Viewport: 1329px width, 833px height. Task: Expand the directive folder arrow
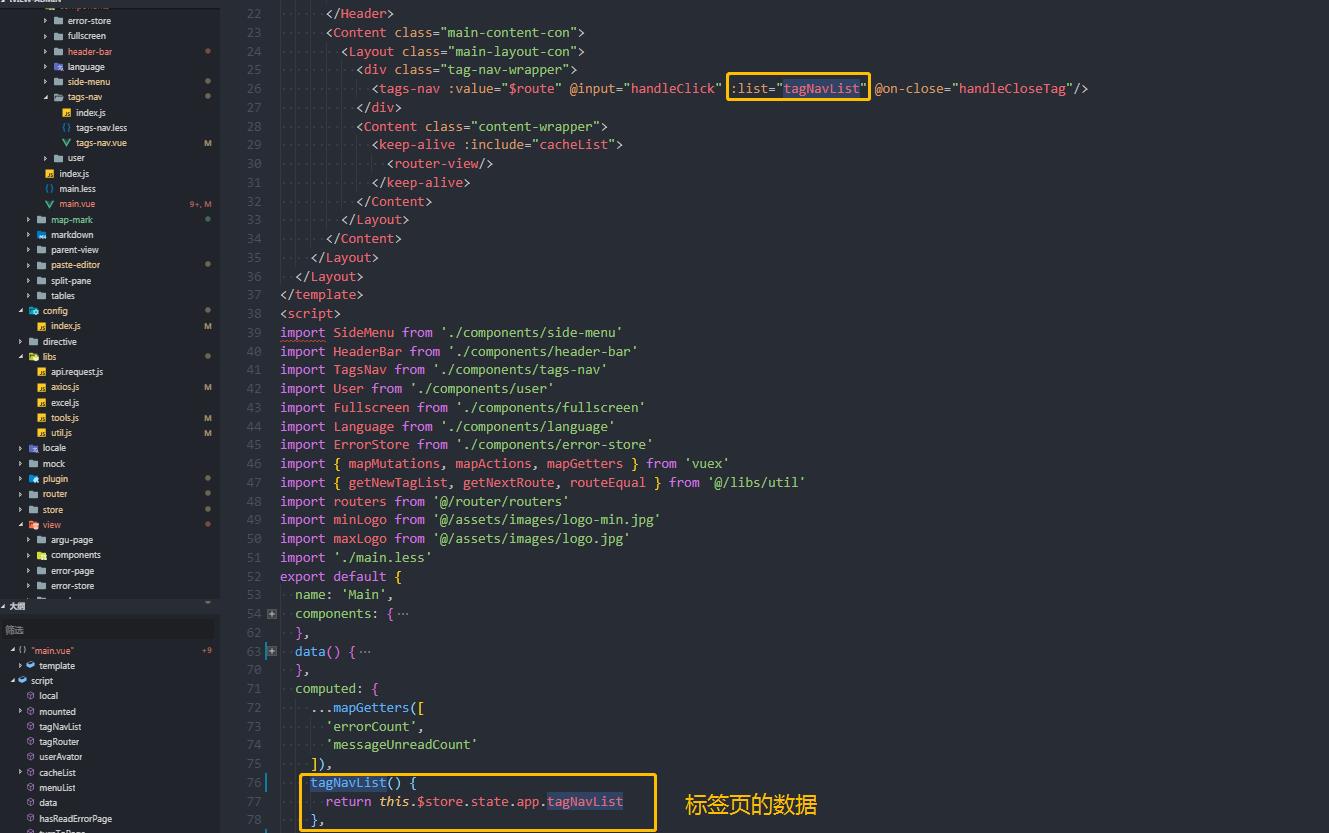[x=21, y=342]
